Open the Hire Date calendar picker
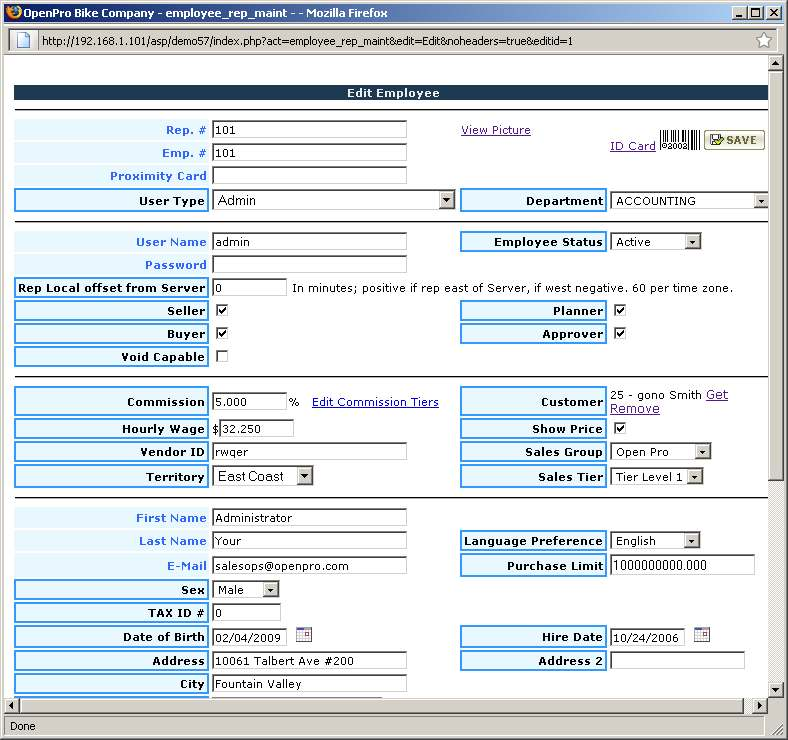788x740 pixels. point(701,635)
